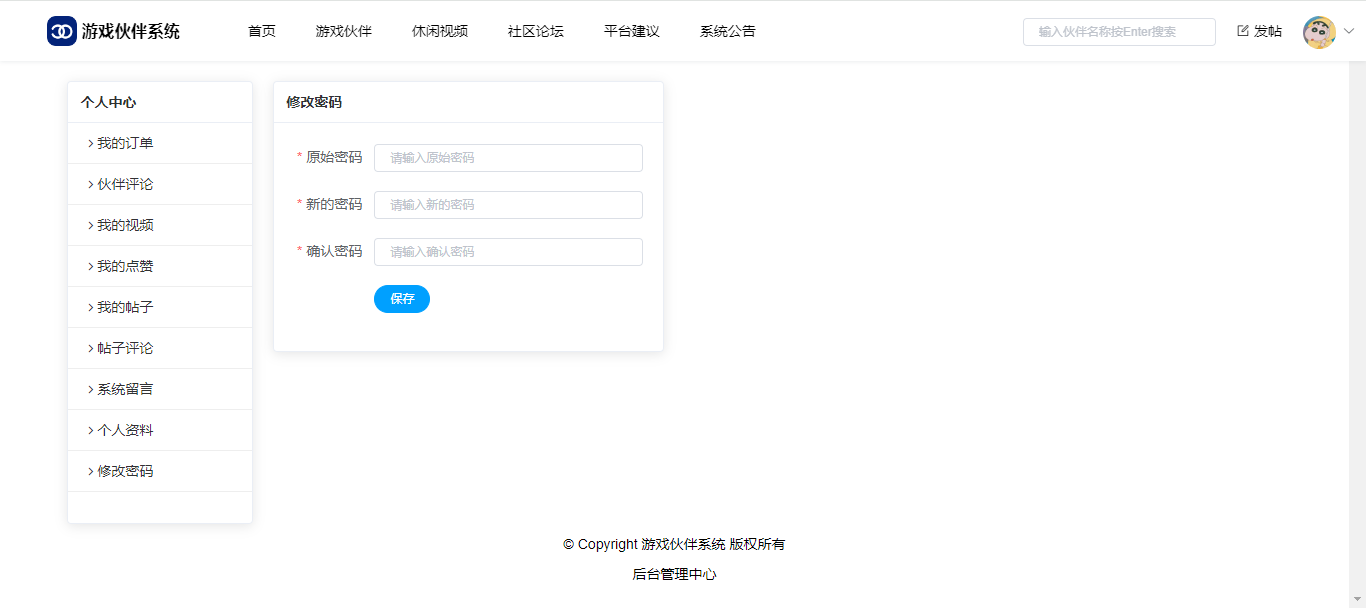The width and height of the screenshot is (1366, 608).
Task: Switch to 社区论坛 menu
Action: [x=536, y=31]
